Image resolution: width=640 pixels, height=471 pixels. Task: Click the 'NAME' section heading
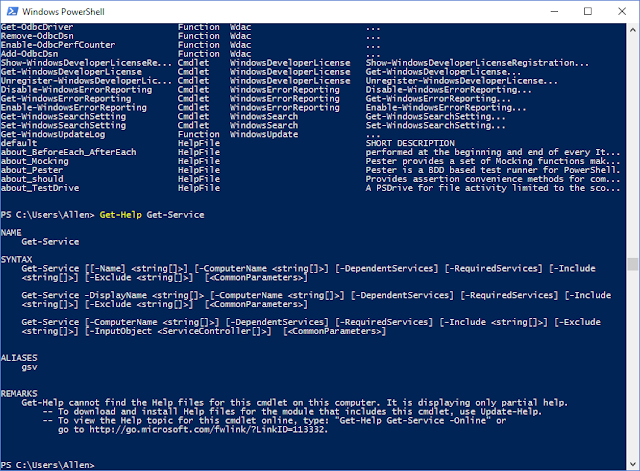11,233
